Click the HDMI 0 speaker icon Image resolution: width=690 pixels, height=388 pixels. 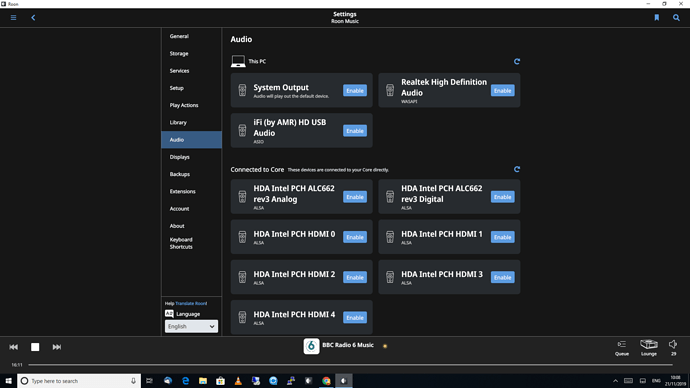pyautogui.click(x=242, y=237)
